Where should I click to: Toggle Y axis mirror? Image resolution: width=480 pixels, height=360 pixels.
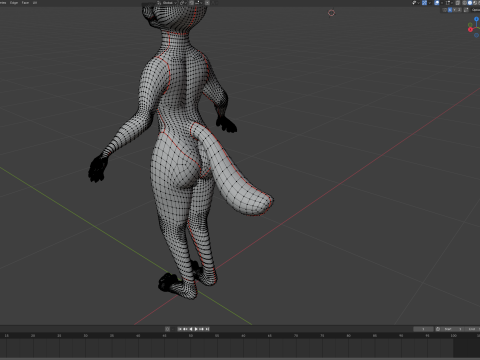455,10
